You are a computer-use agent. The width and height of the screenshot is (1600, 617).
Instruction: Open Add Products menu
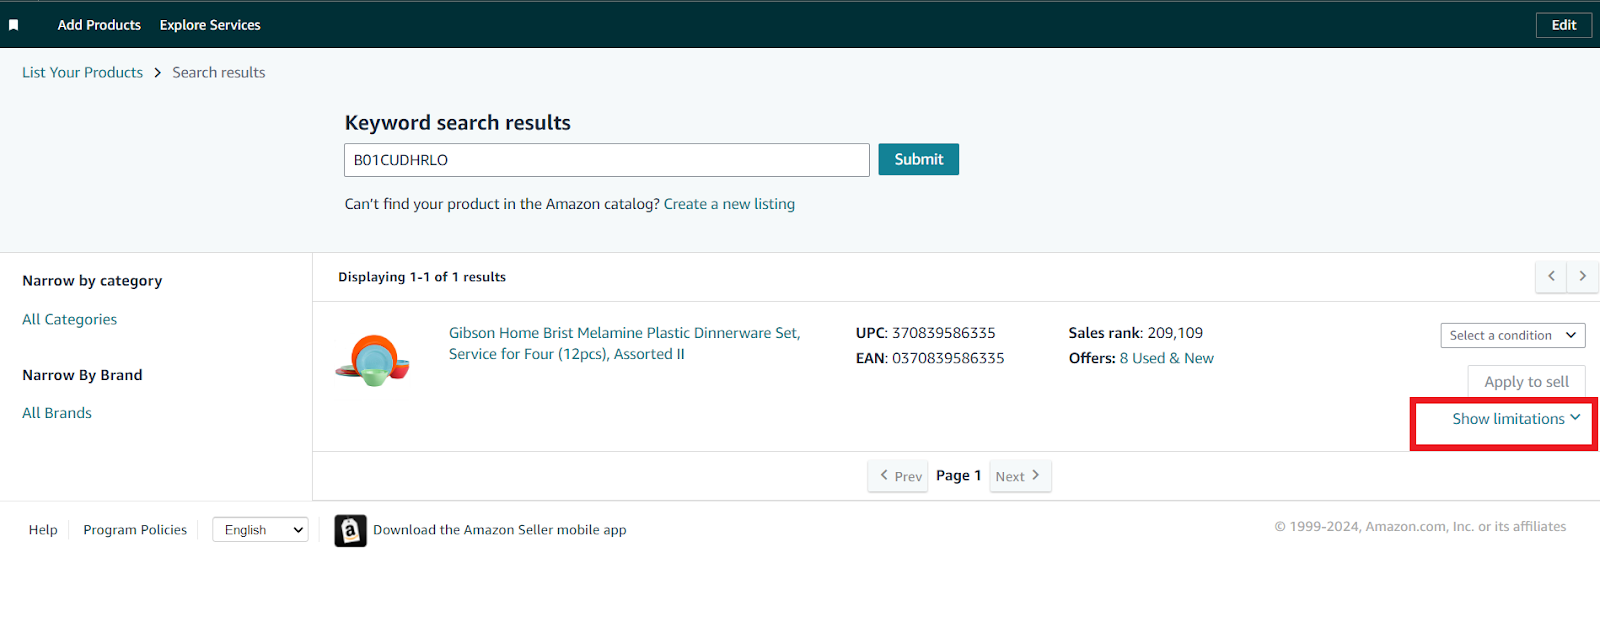coord(99,25)
